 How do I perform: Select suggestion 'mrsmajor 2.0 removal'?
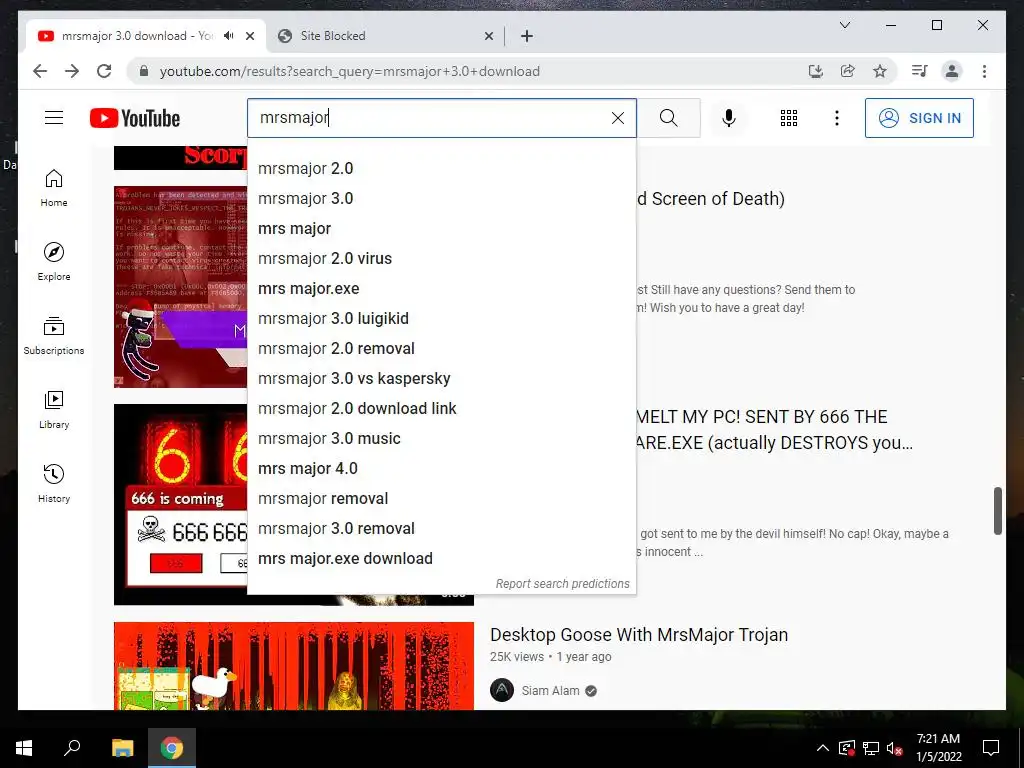tap(441, 349)
